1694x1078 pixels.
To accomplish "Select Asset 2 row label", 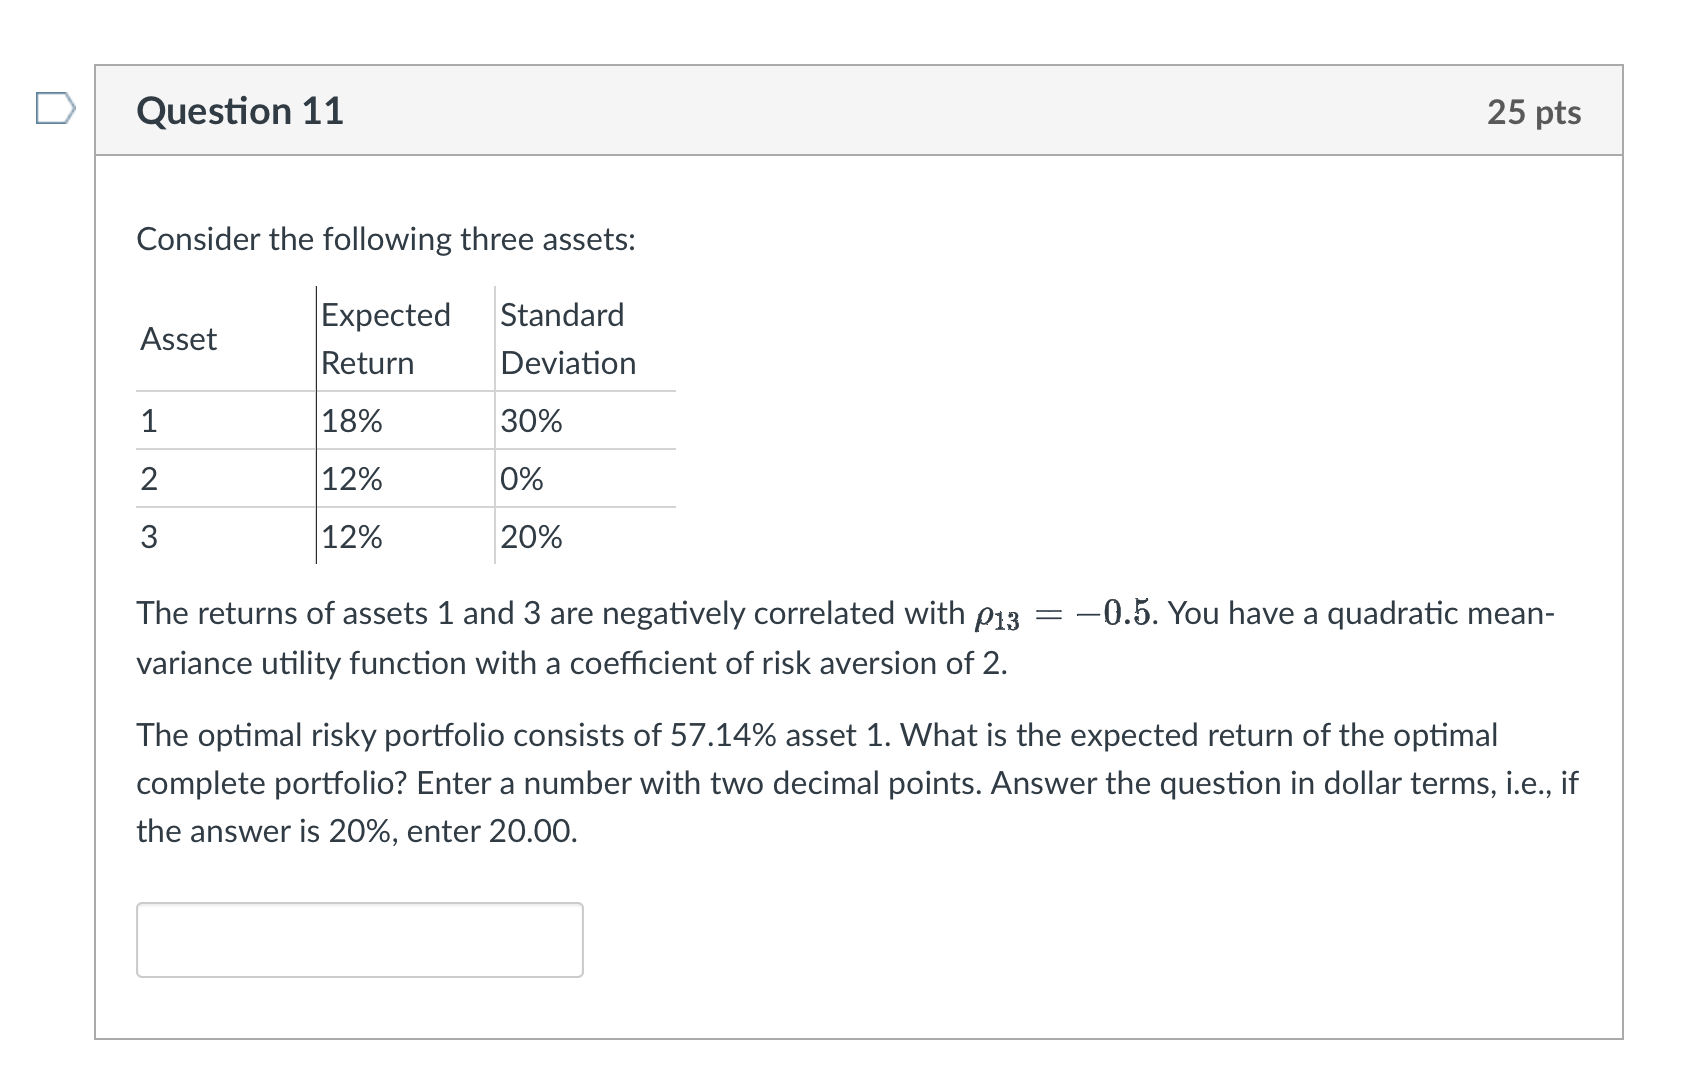I will point(148,480).
